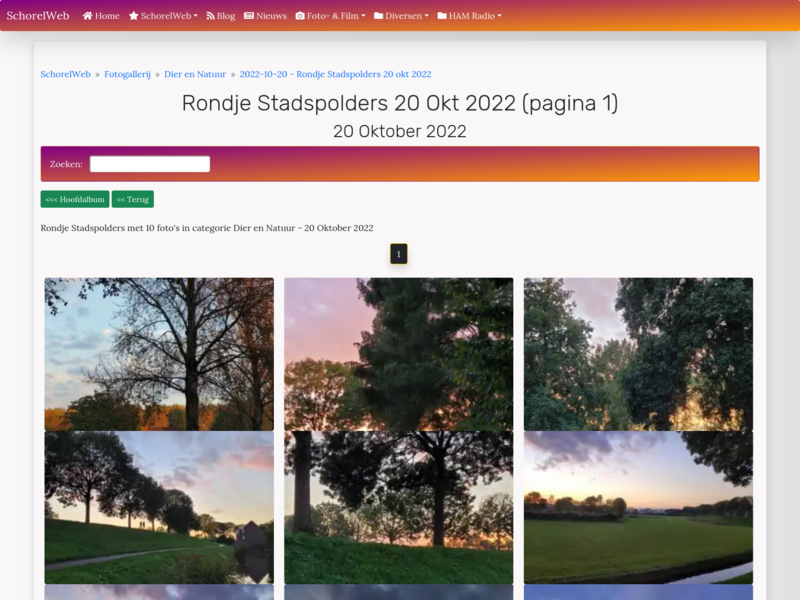Click the <<< Hoofdalbum button
800x600 pixels.
point(75,199)
